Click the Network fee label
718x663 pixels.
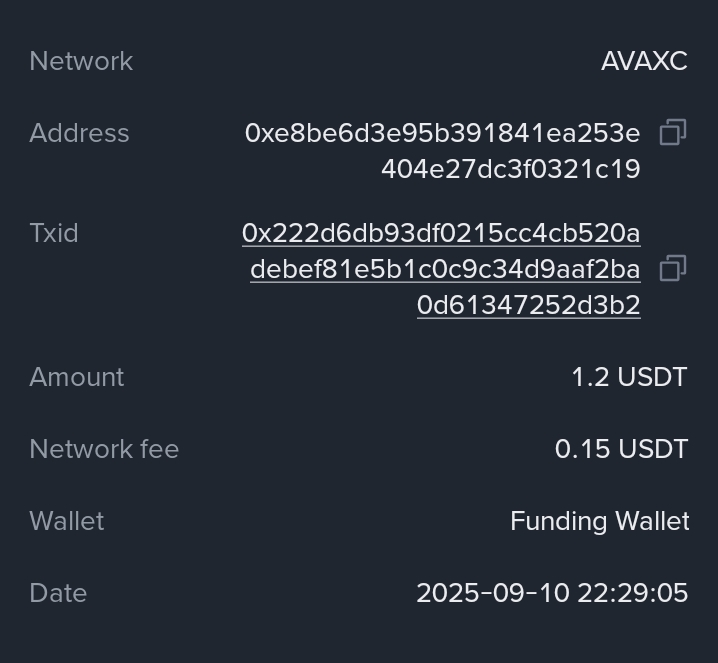pos(104,449)
